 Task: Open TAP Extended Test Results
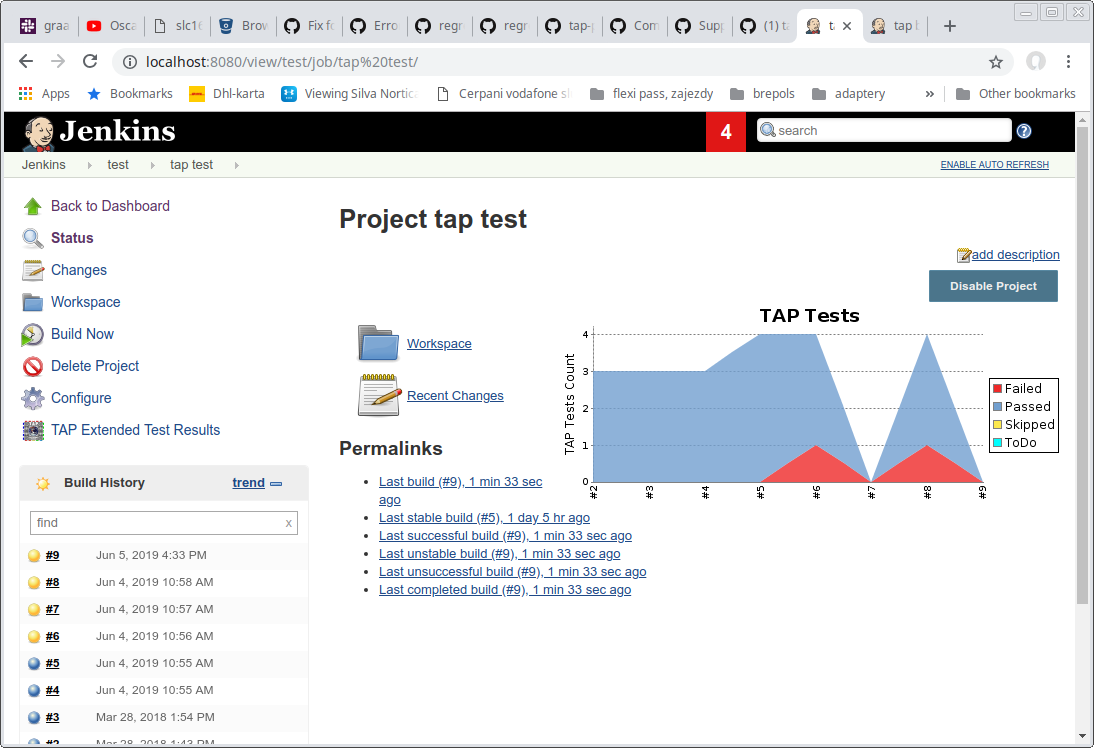point(135,430)
